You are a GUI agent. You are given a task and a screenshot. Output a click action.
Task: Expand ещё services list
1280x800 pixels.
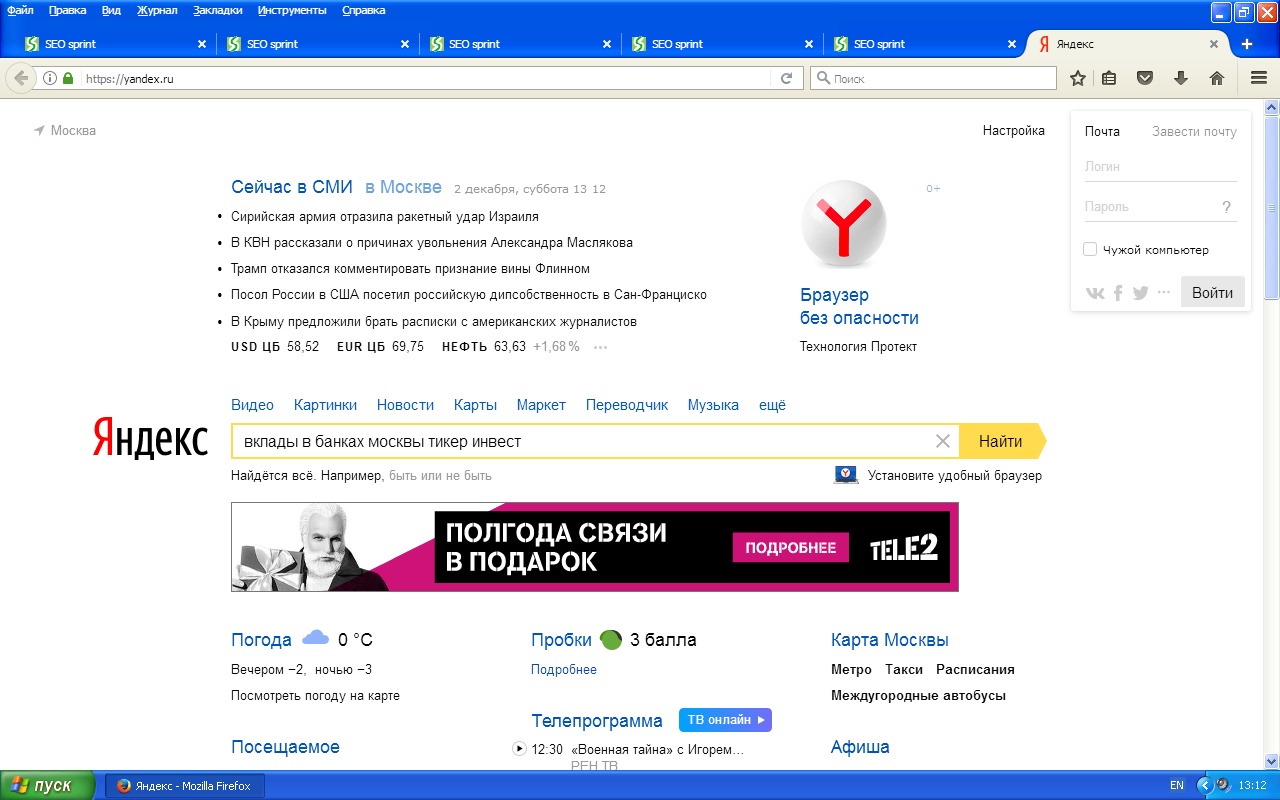click(x=772, y=405)
